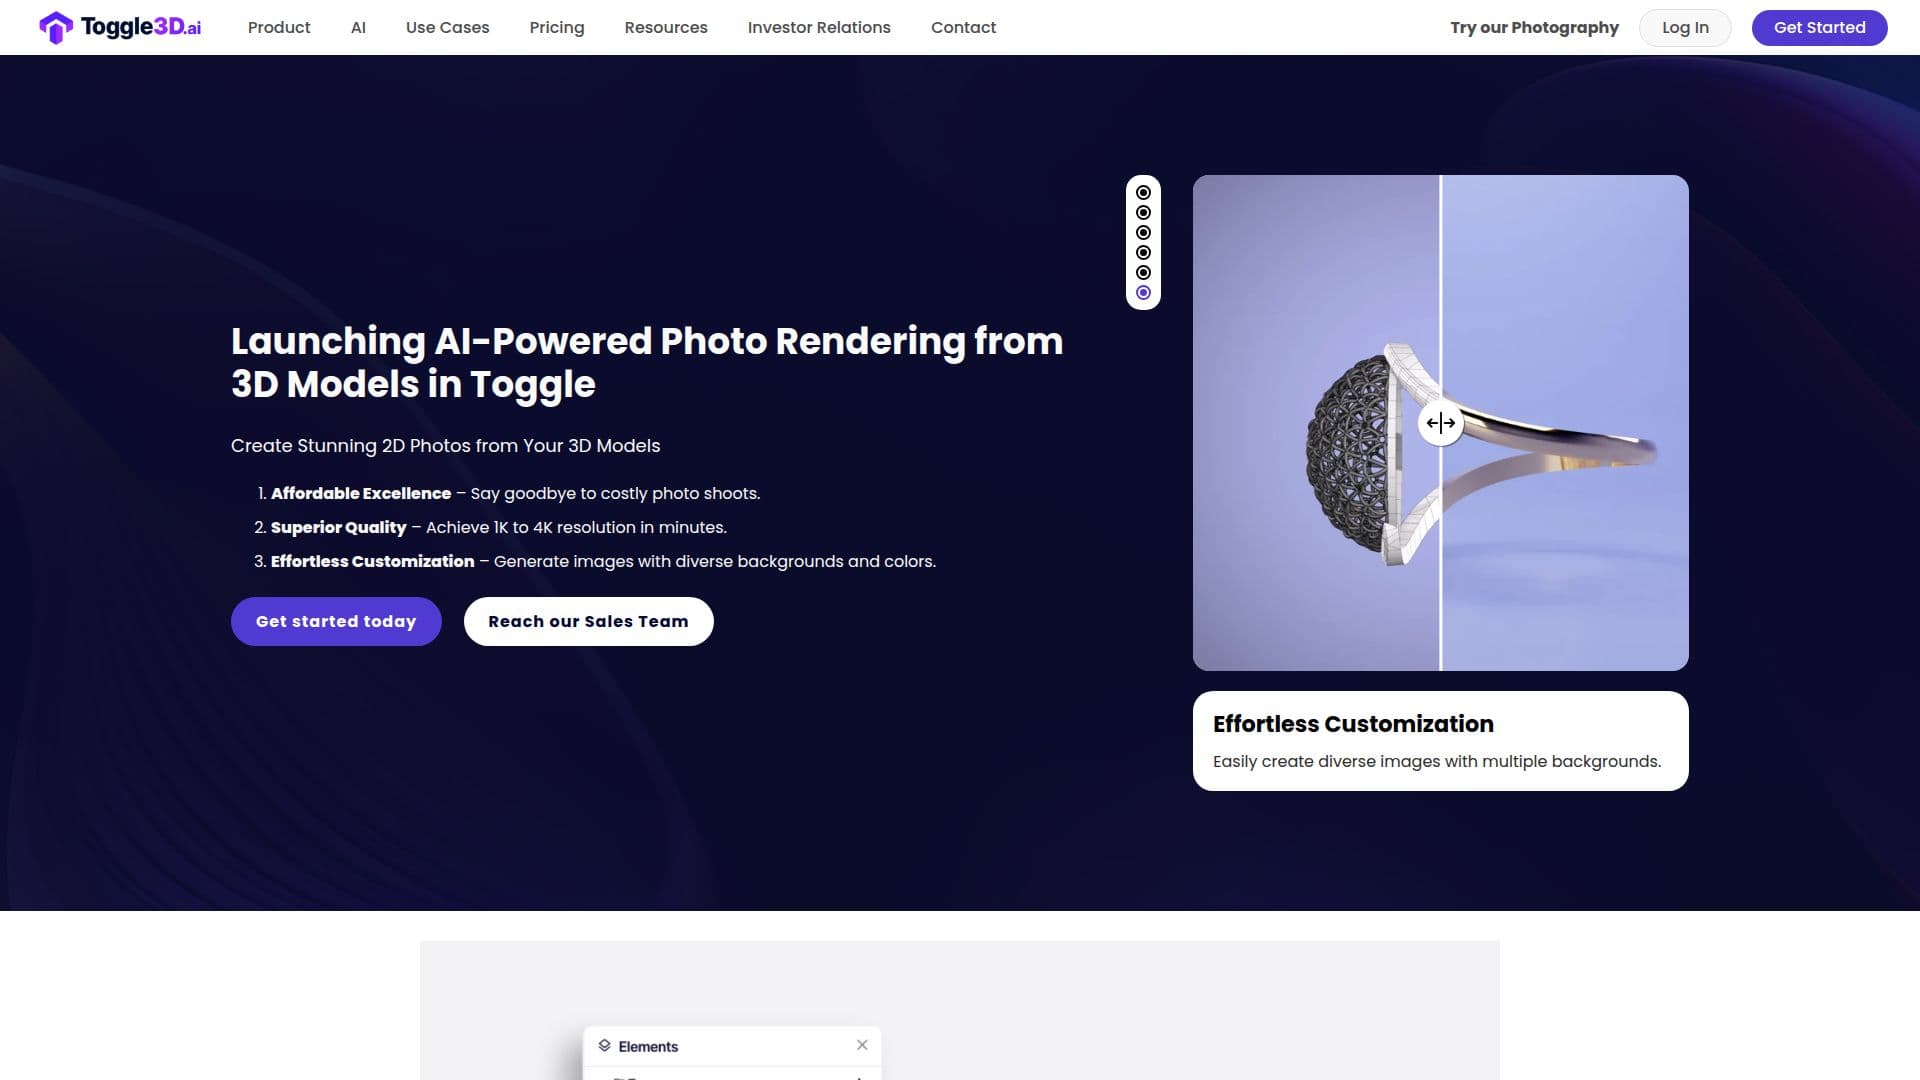Viewport: 1920px width, 1080px height.
Task: Click Get started today button
Action: [x=336, y=621]
